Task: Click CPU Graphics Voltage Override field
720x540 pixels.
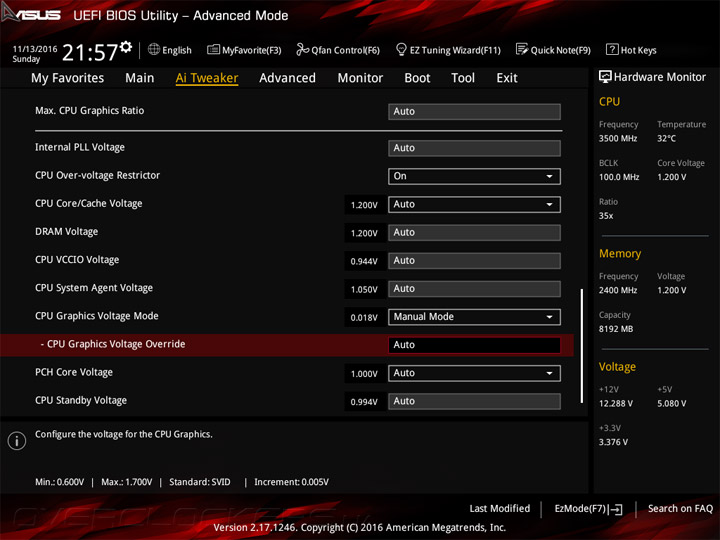Action: point(474,345)
